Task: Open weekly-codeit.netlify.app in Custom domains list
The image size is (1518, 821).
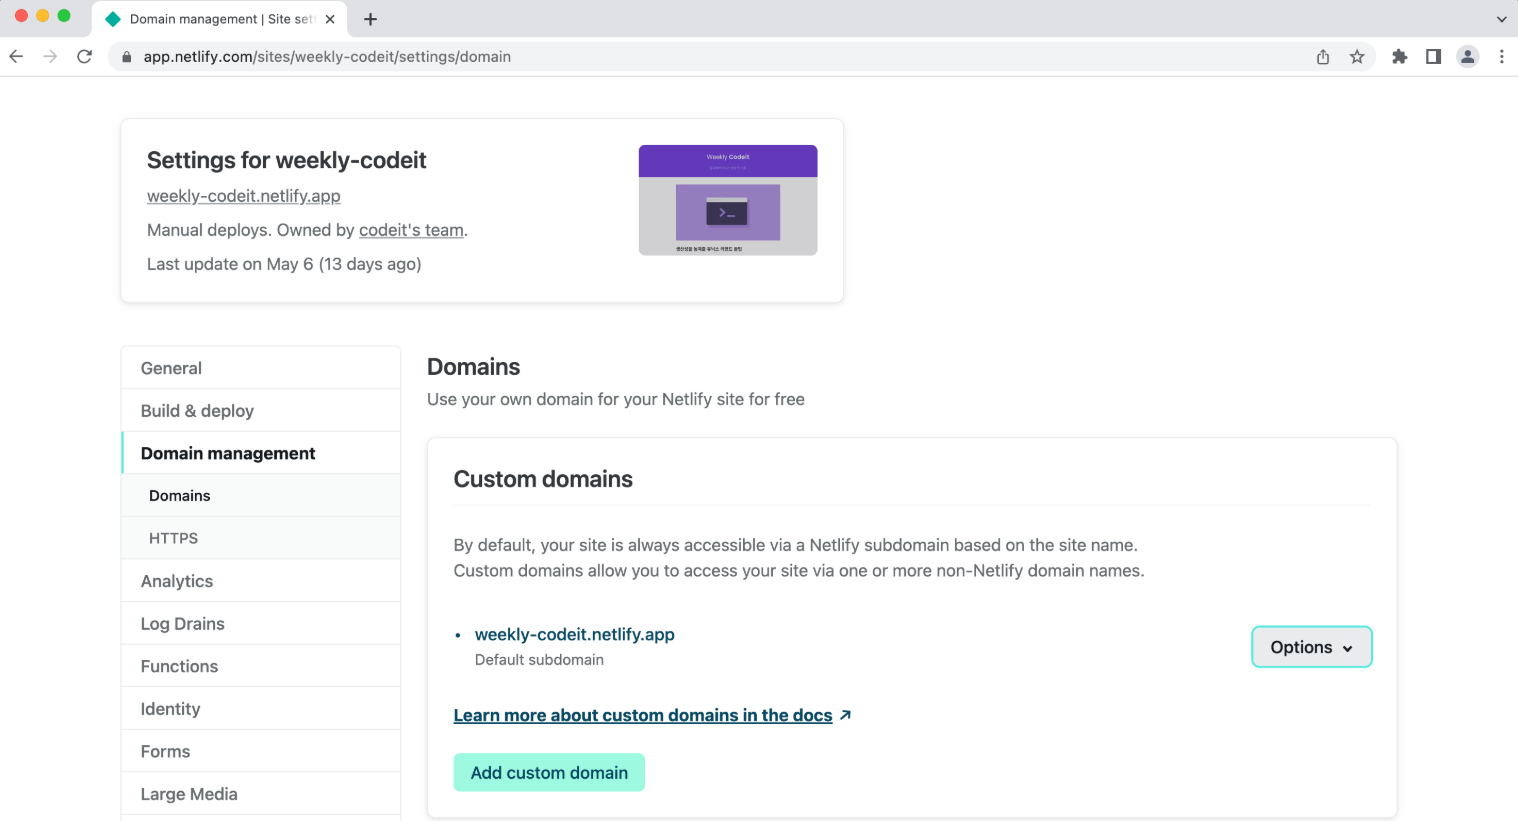Action: pyautogui.click(x=575, y=634)
